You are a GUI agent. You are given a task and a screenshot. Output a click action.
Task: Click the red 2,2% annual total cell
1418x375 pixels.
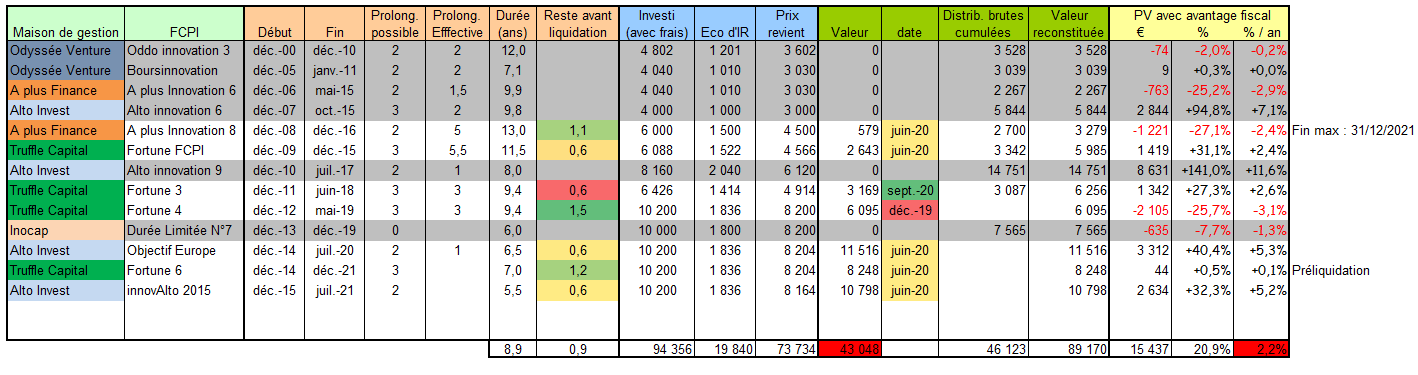[x=1261, y=348]
